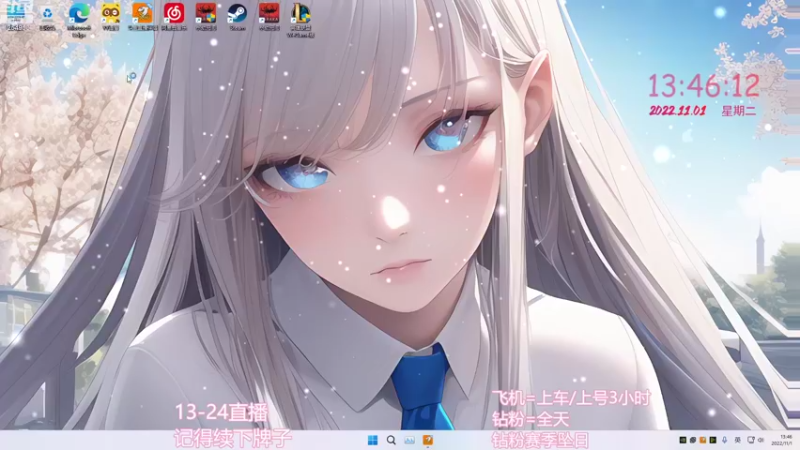
Task: Click the microphone tray icon
Action: pyautogui.click(x=724, y=440)
